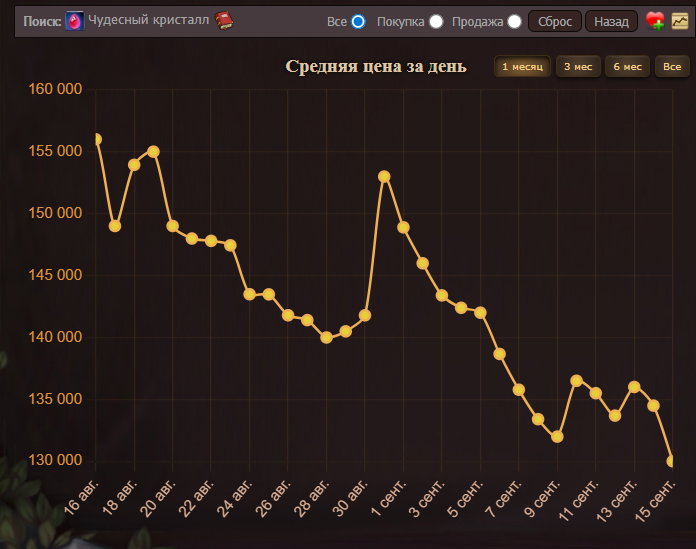Image resolution: width=696 pixels, height=549 pixels.
Task: Add item to favorites with heart icon
Action: click(655, 21)
